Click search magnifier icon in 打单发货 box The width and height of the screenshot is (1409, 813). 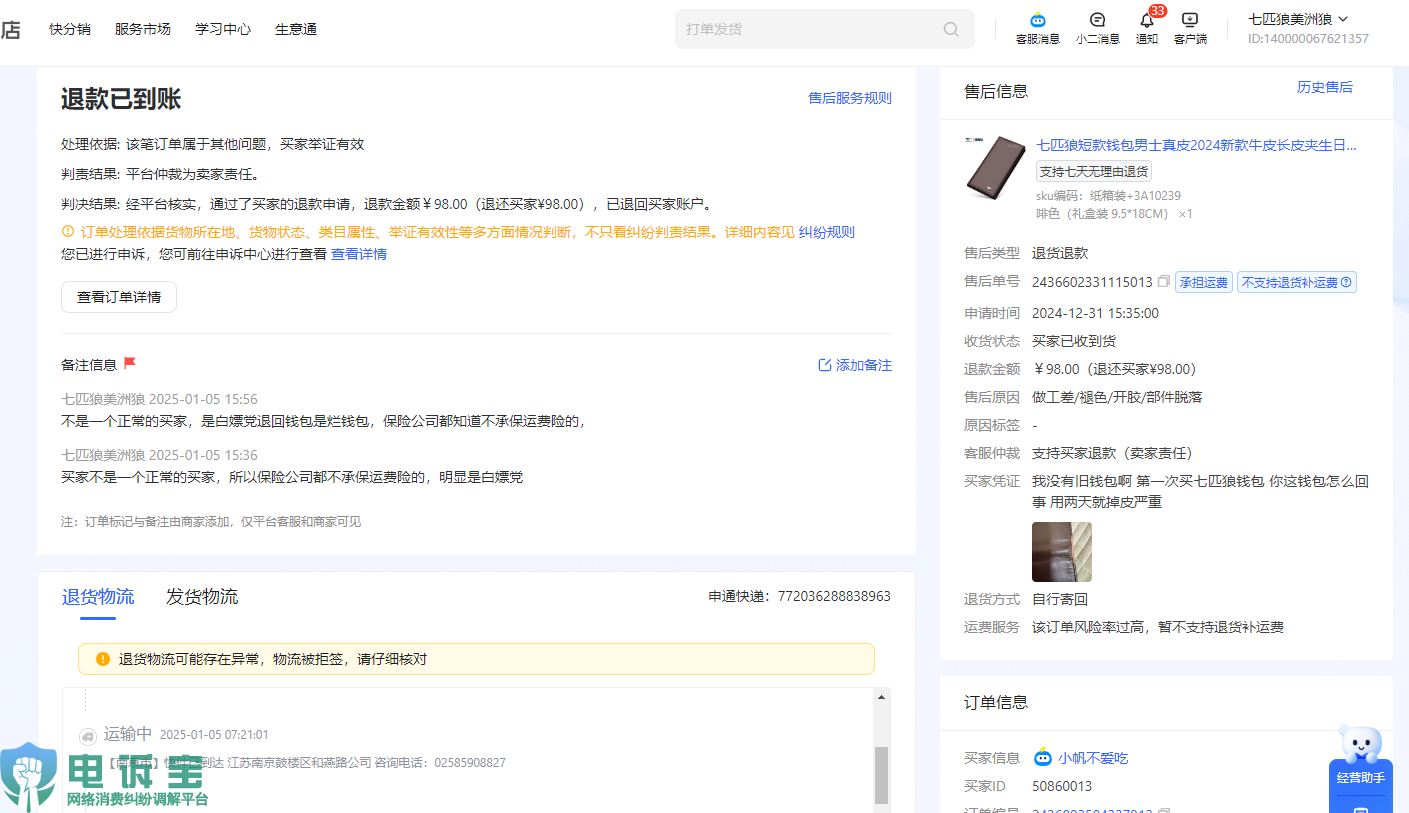point(951,29)
